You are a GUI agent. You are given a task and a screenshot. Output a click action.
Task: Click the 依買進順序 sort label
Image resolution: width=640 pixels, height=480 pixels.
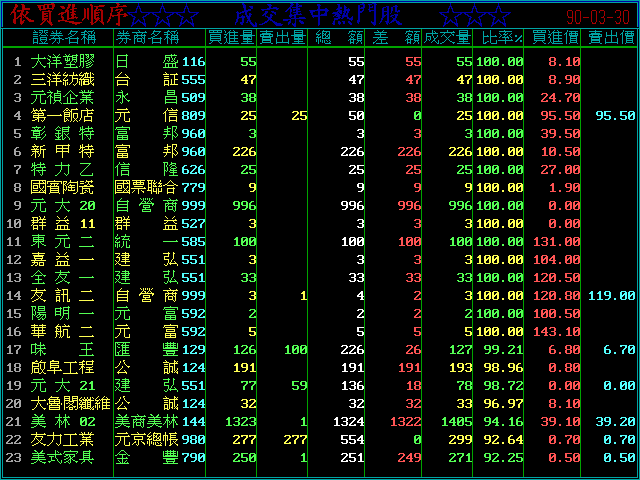tap(67, 15)
